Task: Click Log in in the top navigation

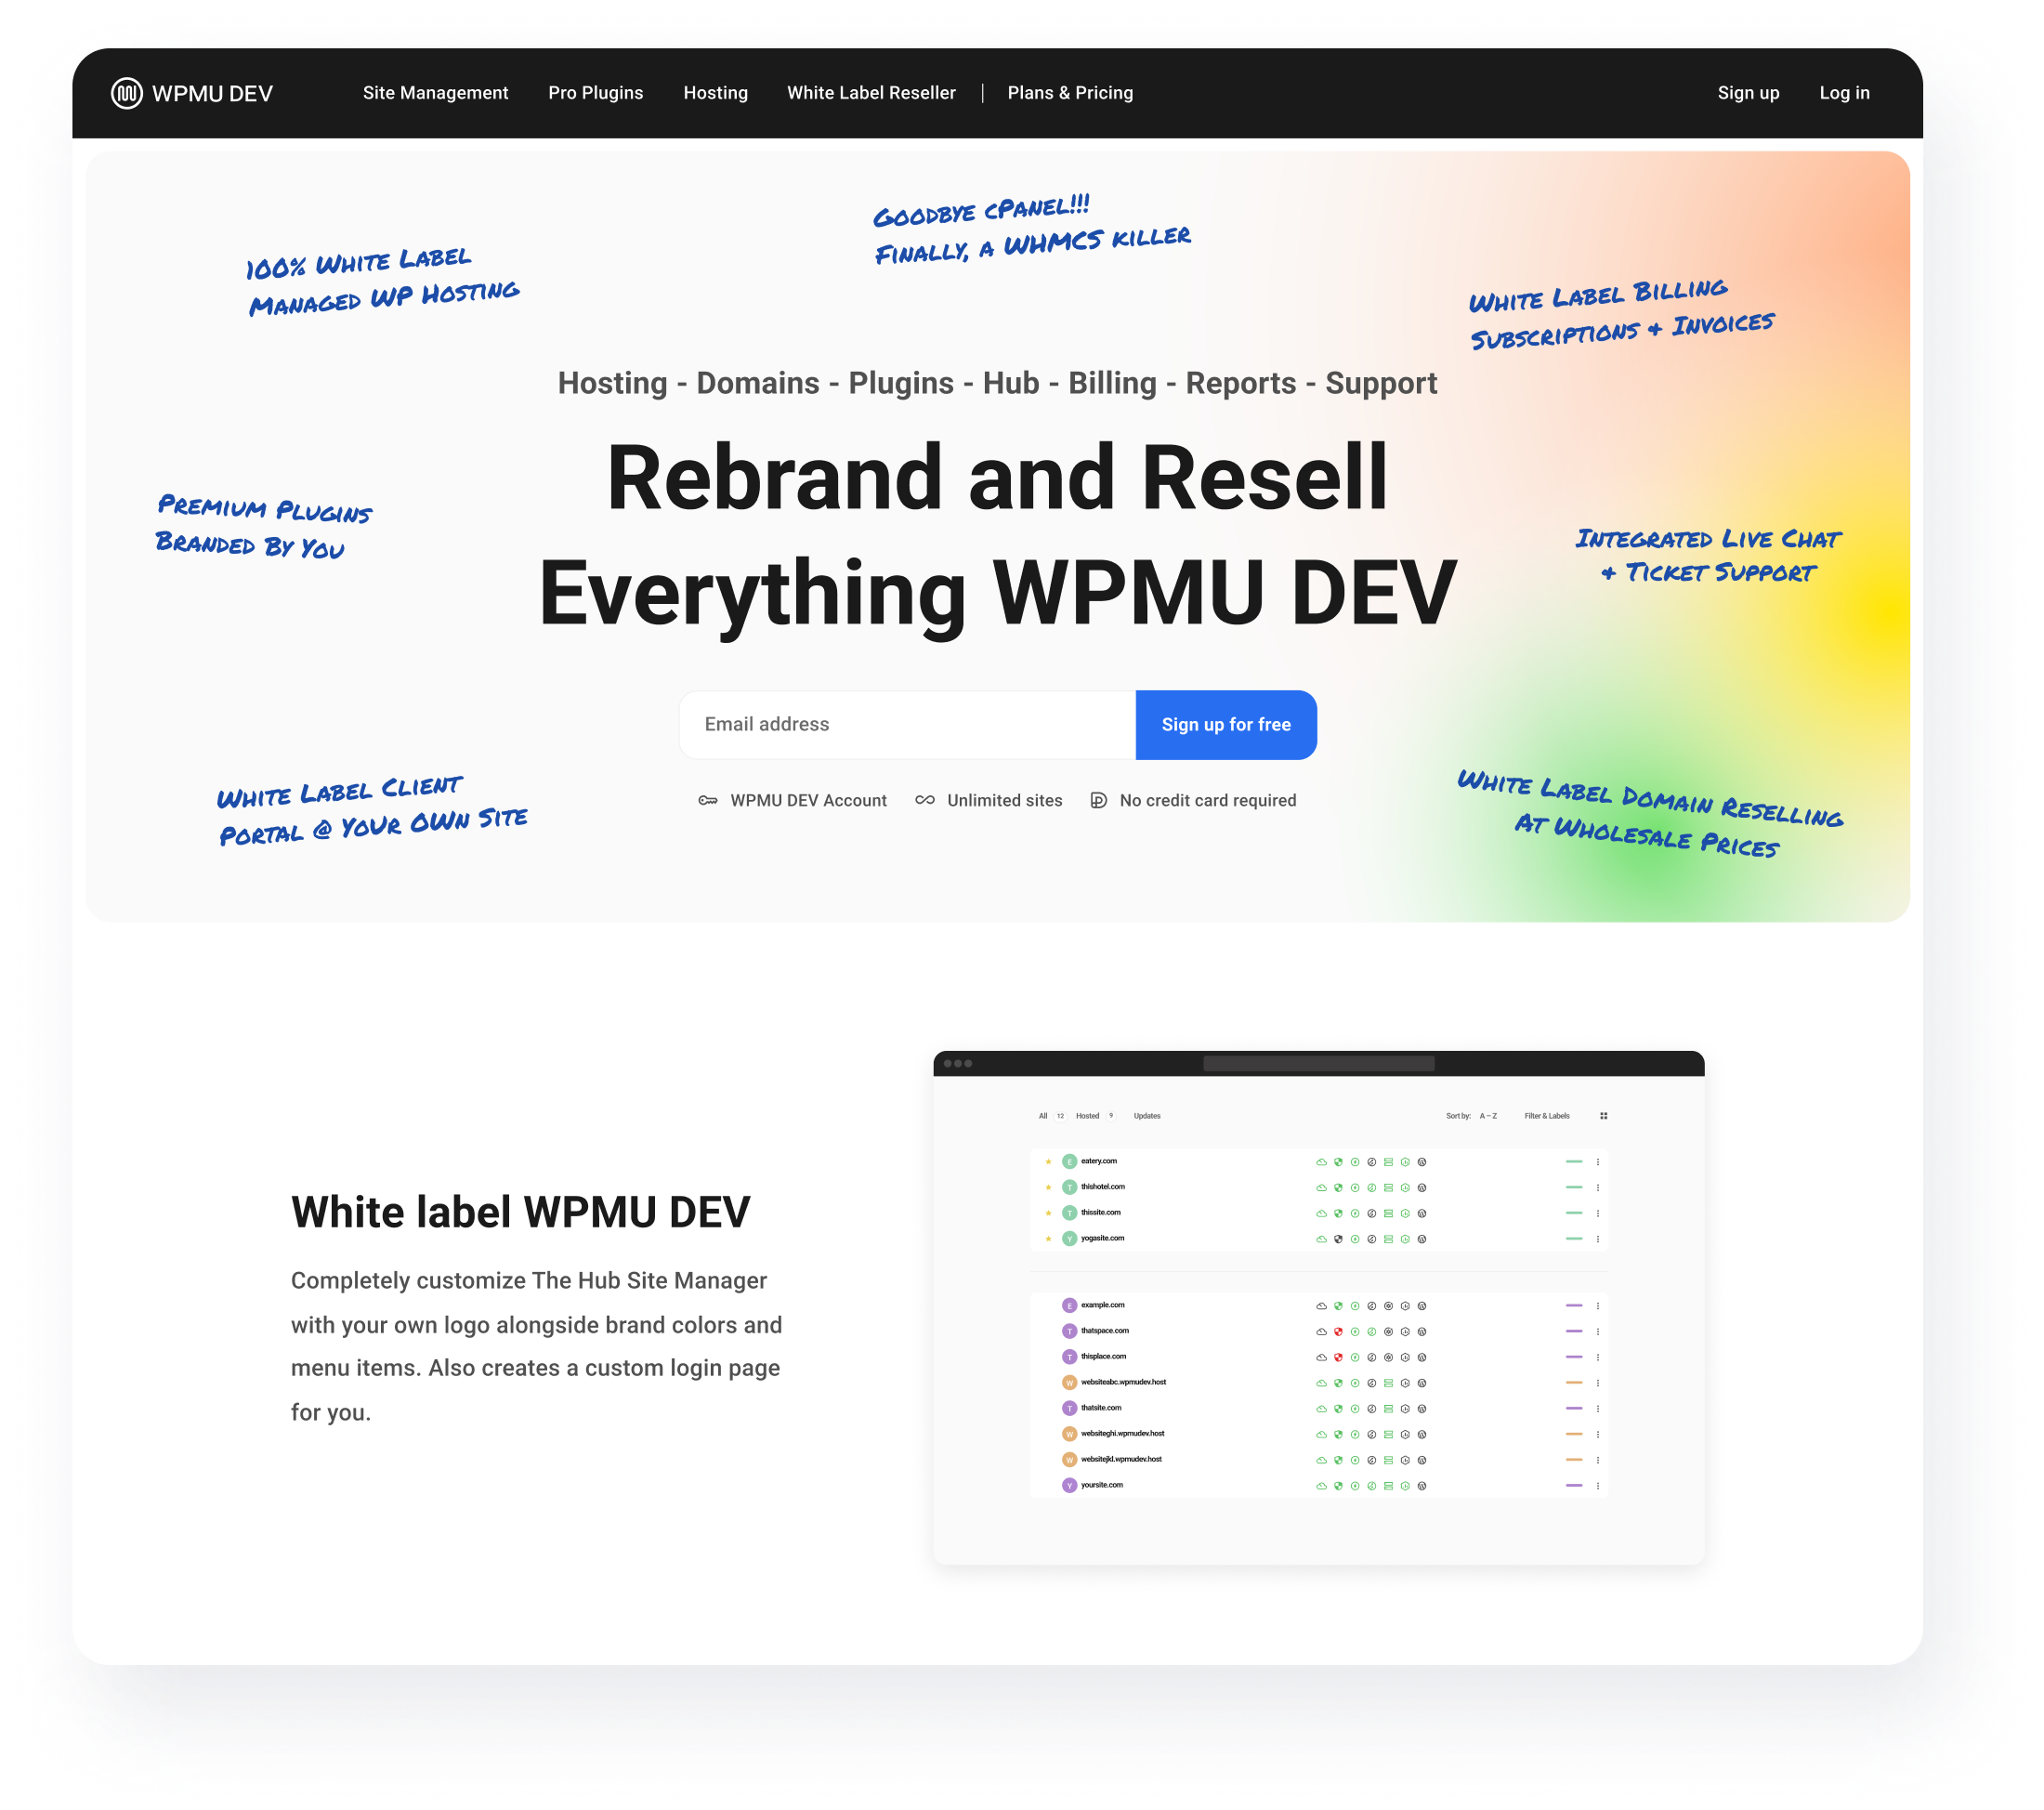Action: (x=1844, y=93)
